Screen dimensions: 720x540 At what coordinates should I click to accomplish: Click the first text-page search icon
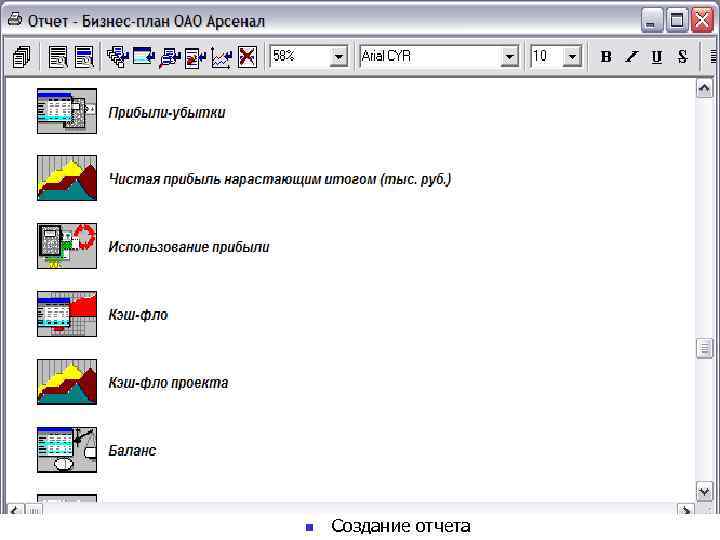(x=58, y=57)
